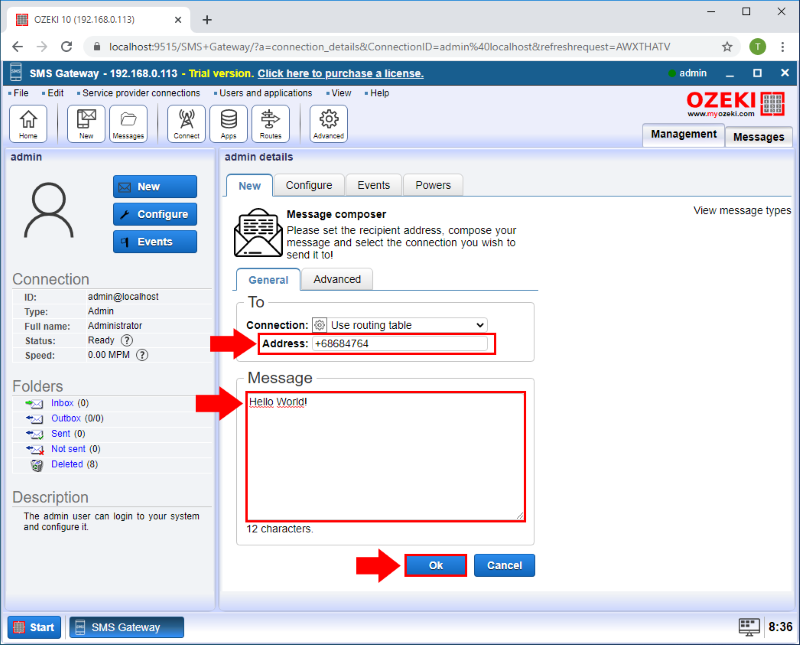800x645 pixels.
Task: Click the blue New button in admin panel
Action: coord(155,186)
